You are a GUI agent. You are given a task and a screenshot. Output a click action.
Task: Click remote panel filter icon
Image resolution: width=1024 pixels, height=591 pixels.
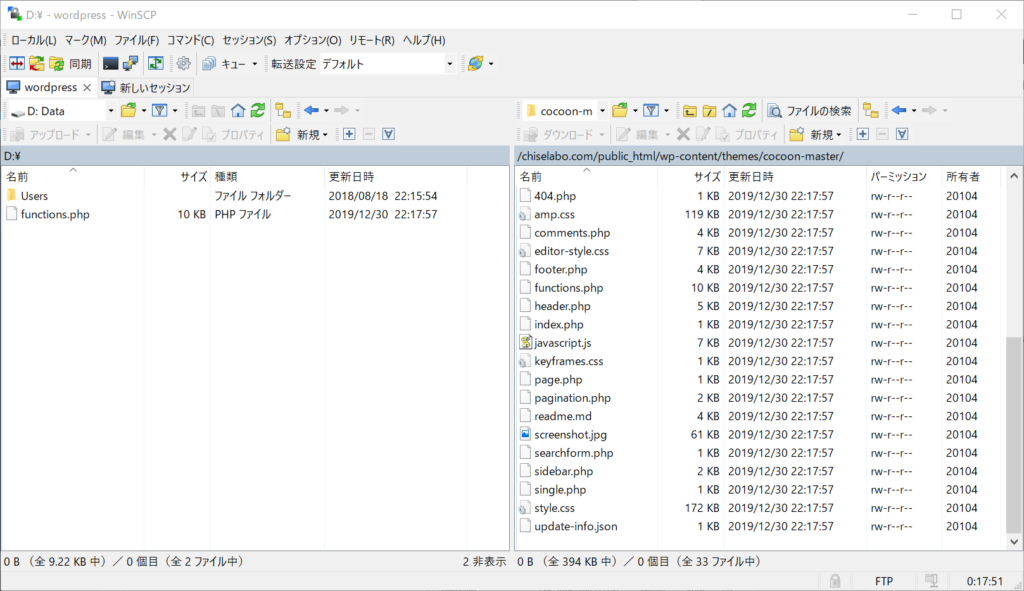651,110
